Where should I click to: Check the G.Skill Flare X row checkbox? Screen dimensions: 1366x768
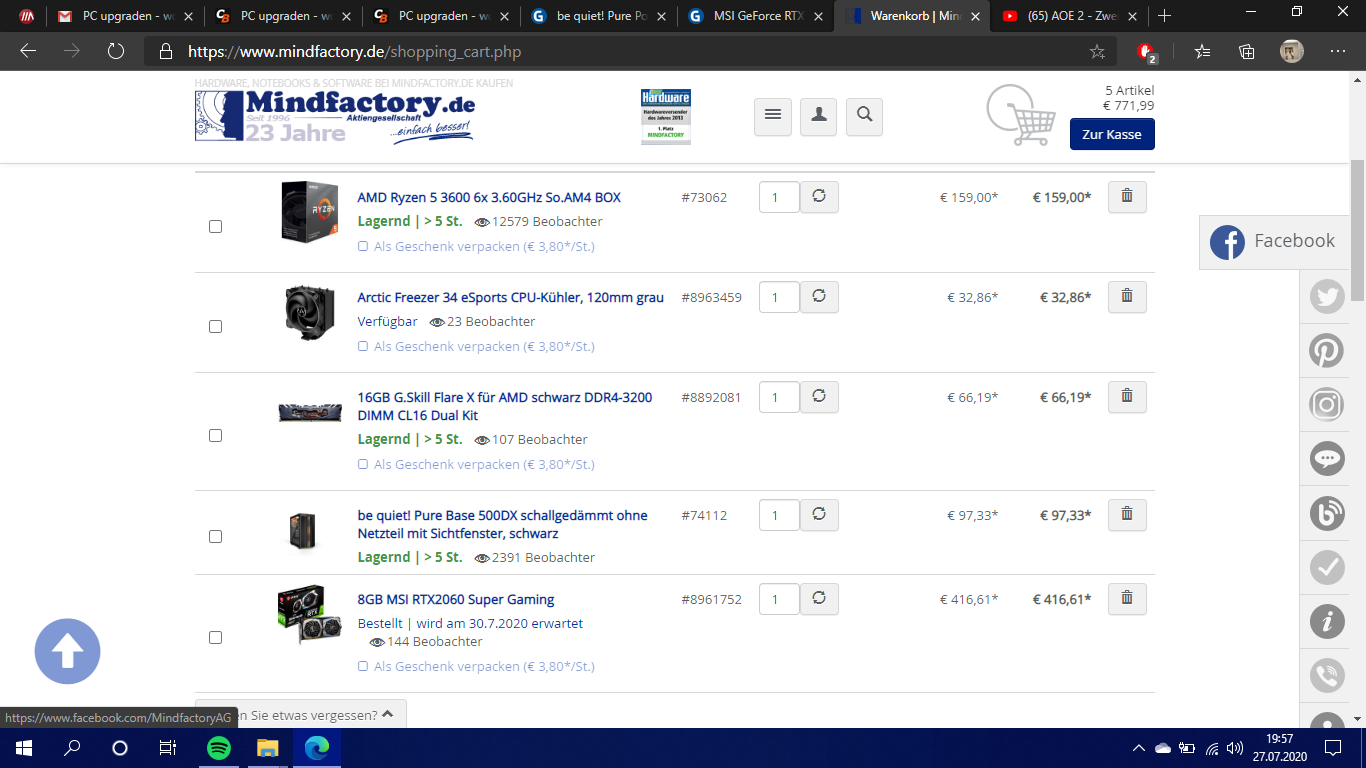(x=215, y=436)
